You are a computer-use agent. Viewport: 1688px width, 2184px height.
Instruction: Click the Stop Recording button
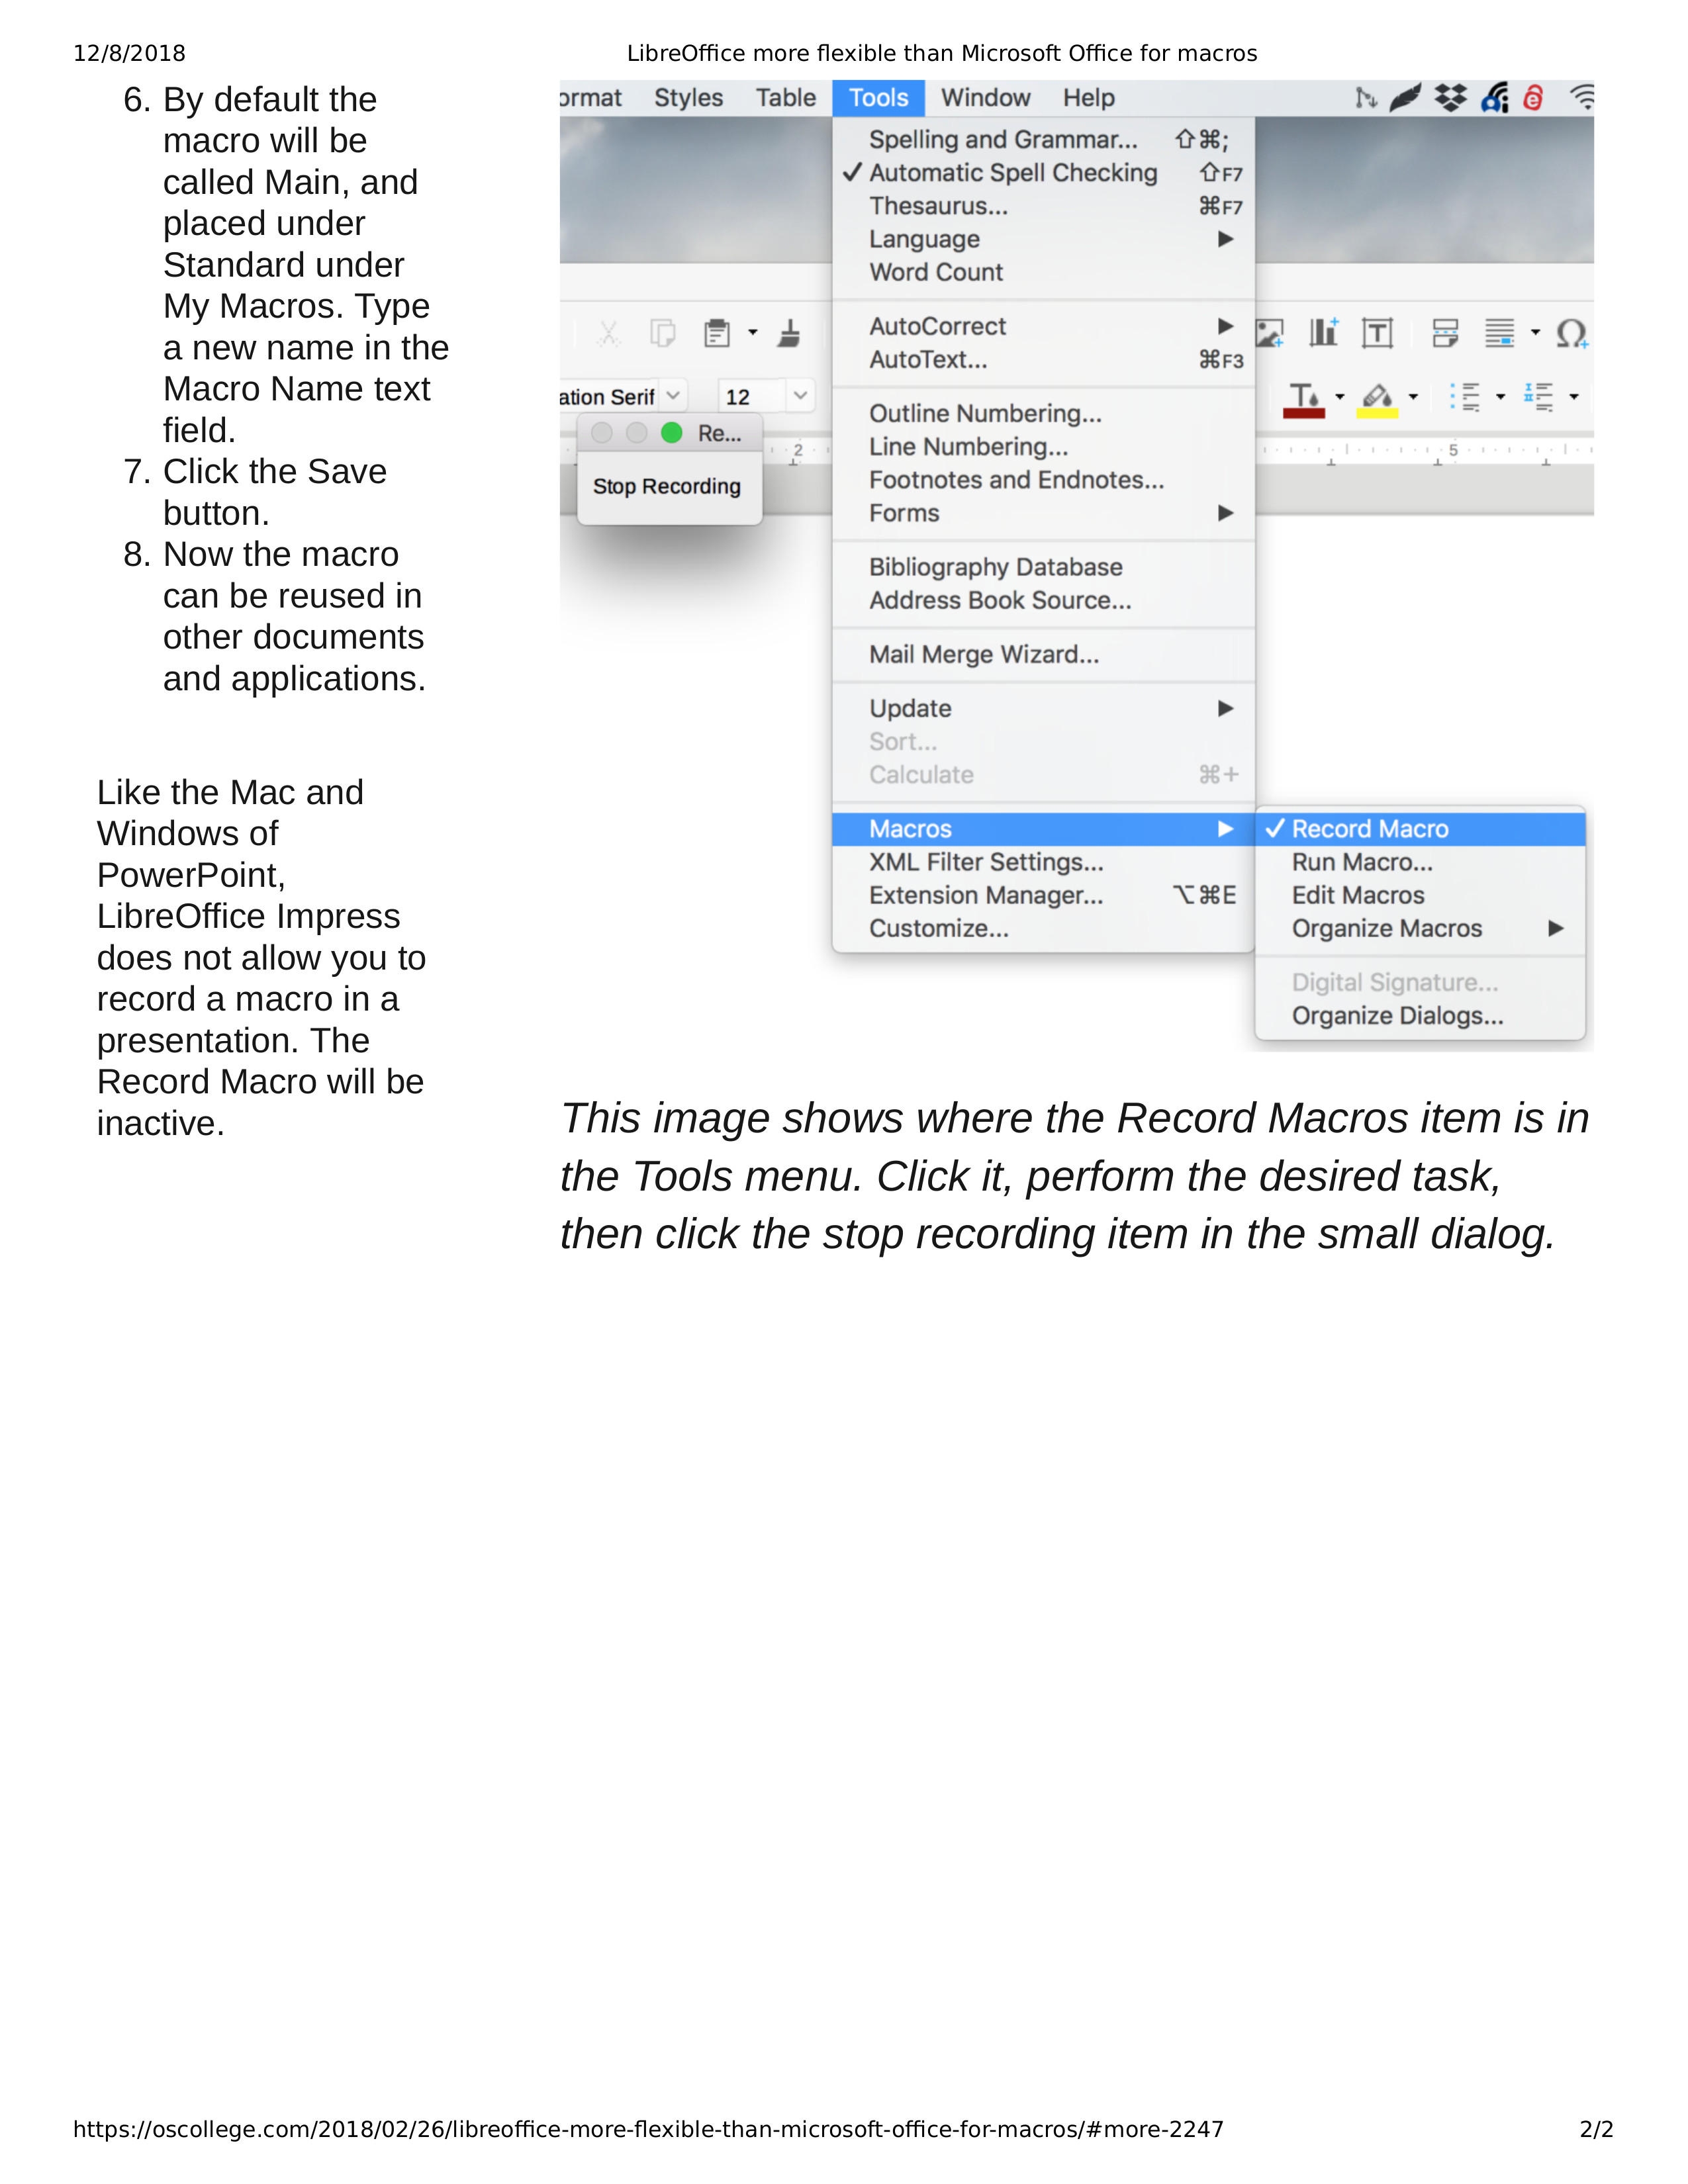pyautogui.click(x=667, y=486)
